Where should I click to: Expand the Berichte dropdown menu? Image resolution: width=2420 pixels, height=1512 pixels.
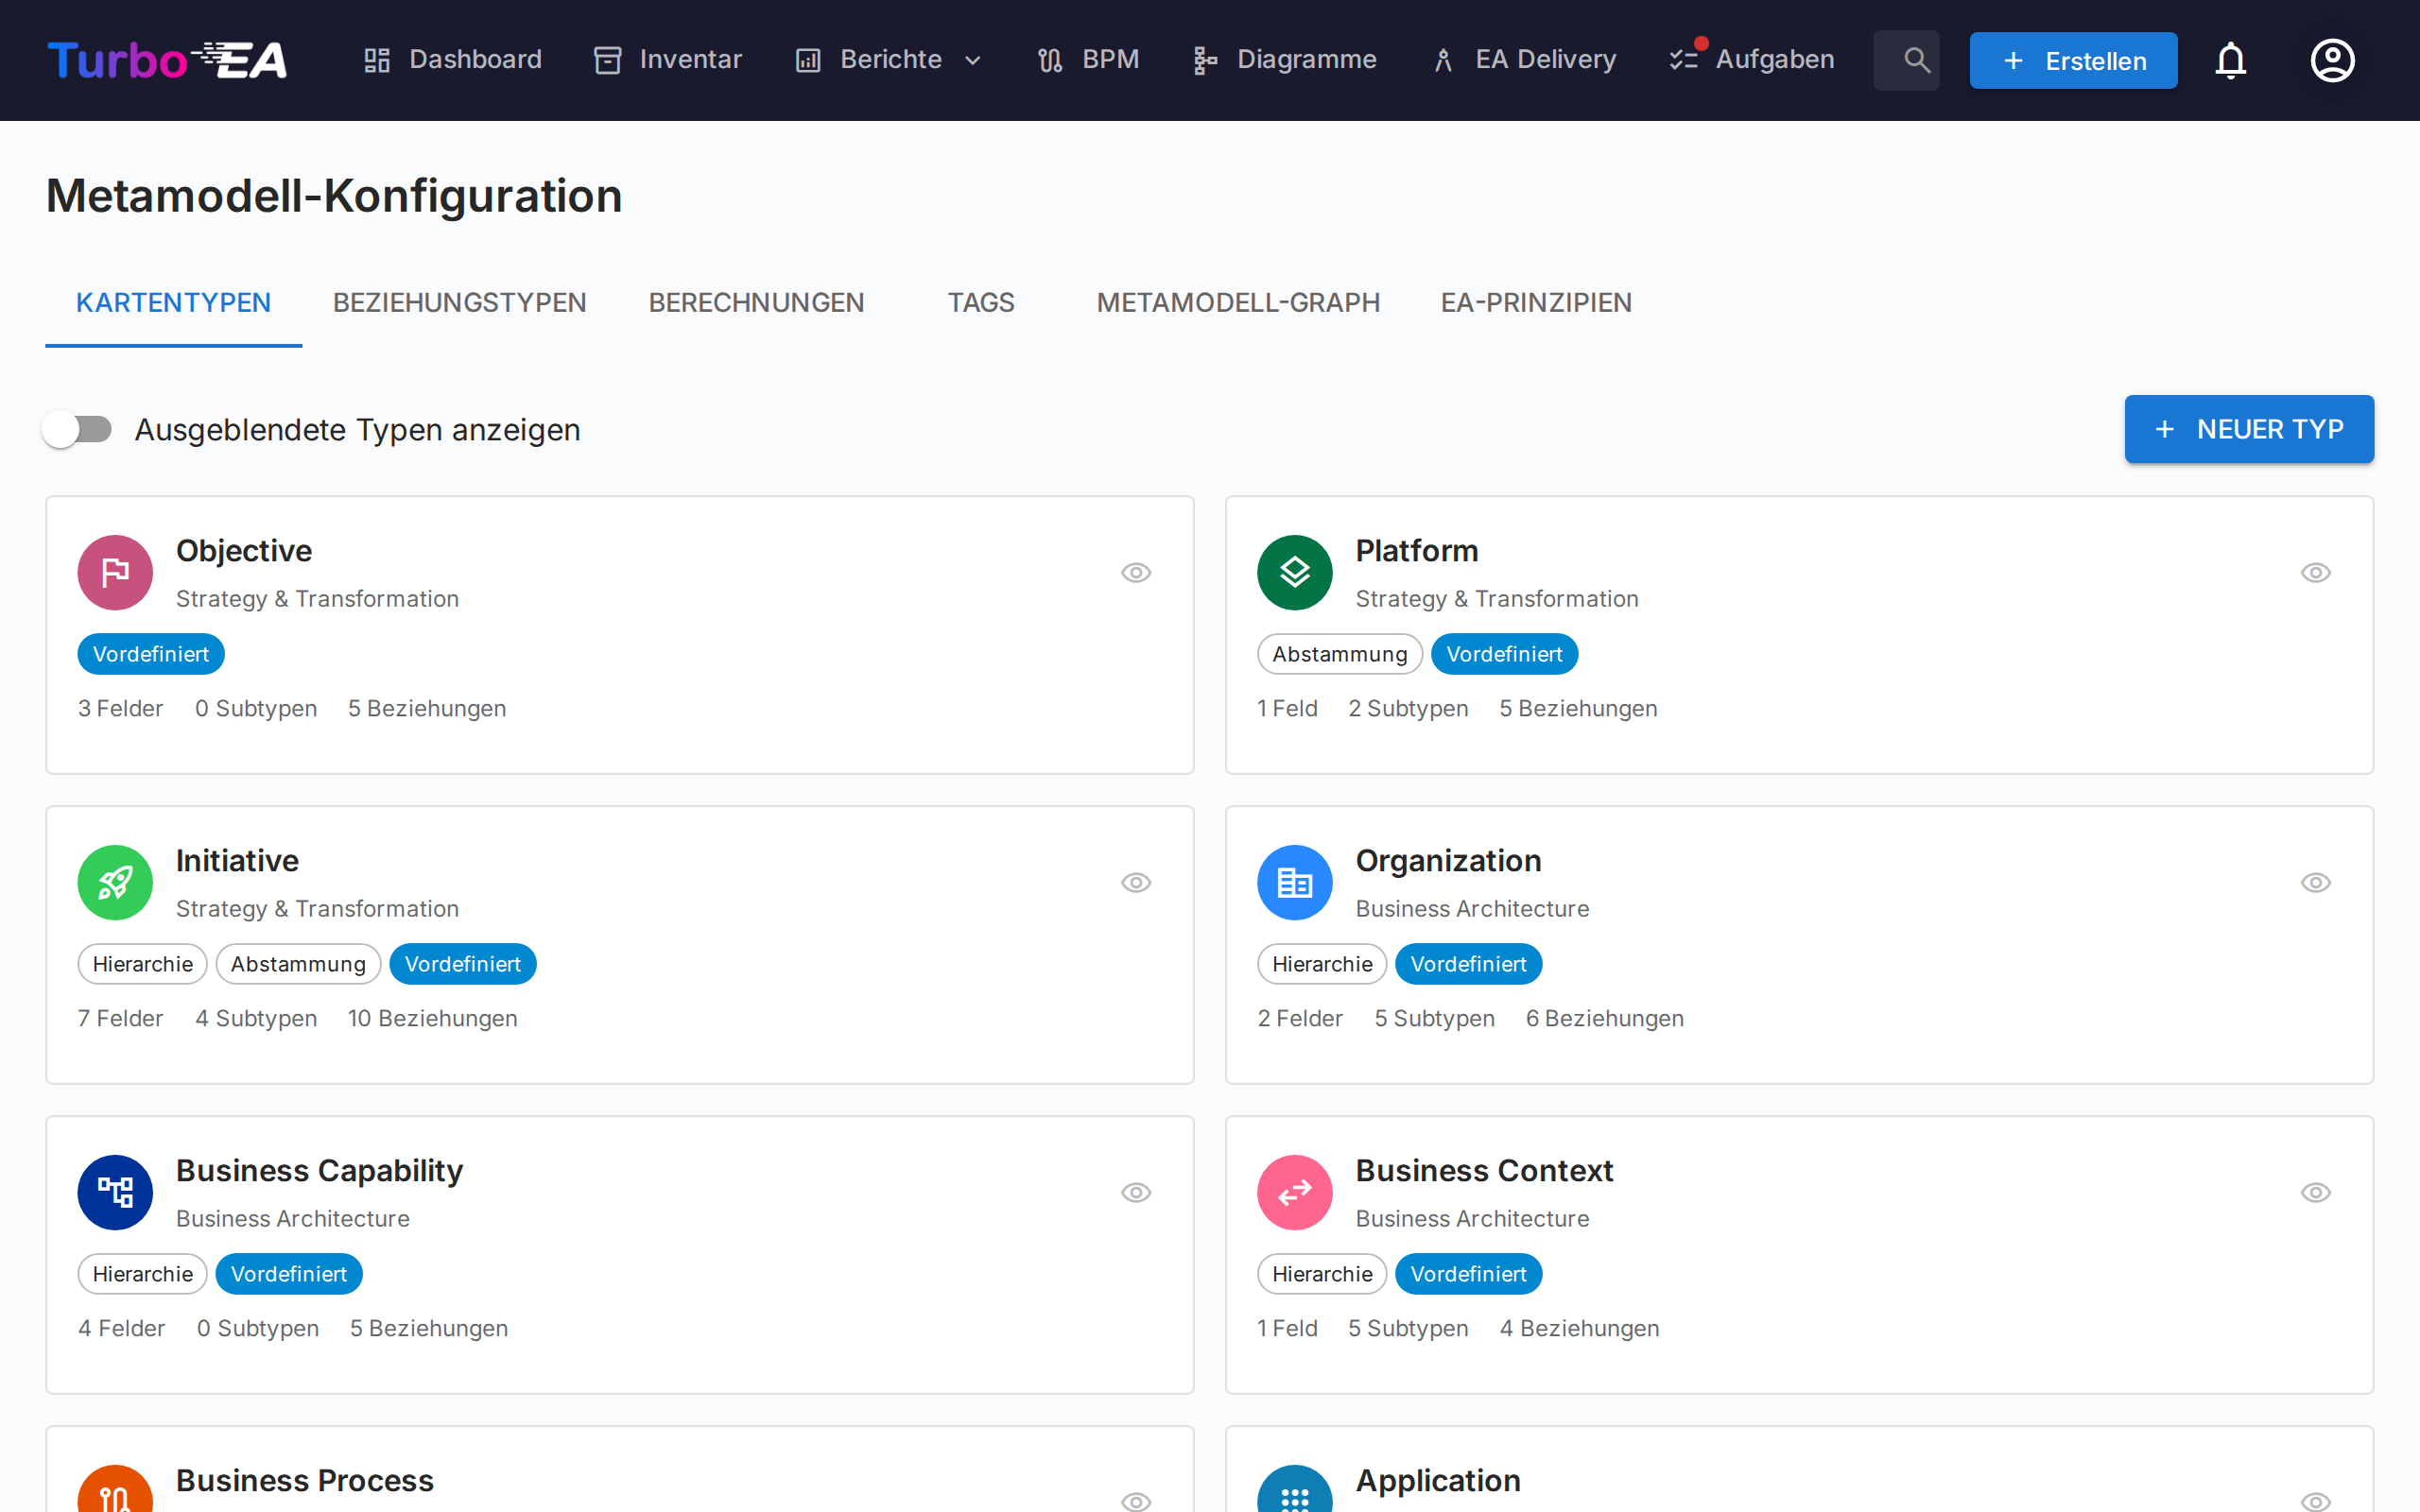pyautogui.click(x=890, y=60)
